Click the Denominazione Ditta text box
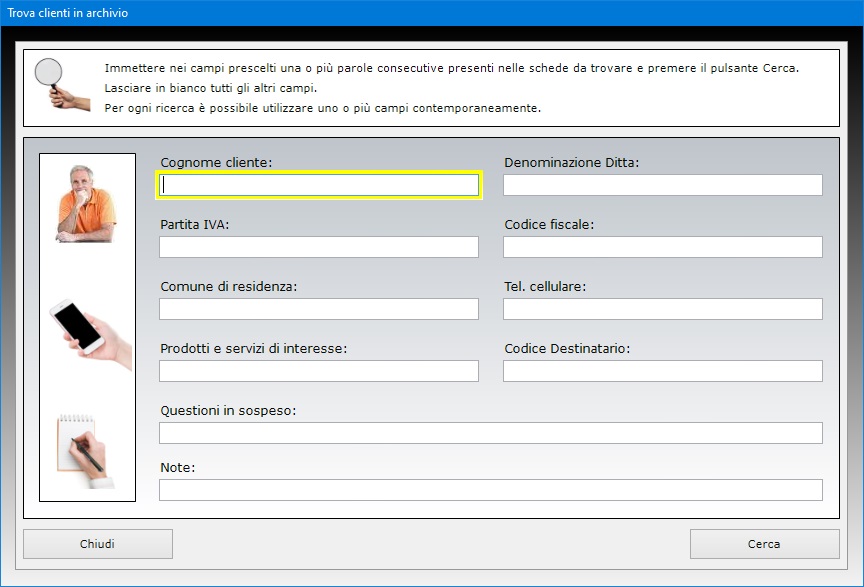864x587 pixels. [663, 185]
